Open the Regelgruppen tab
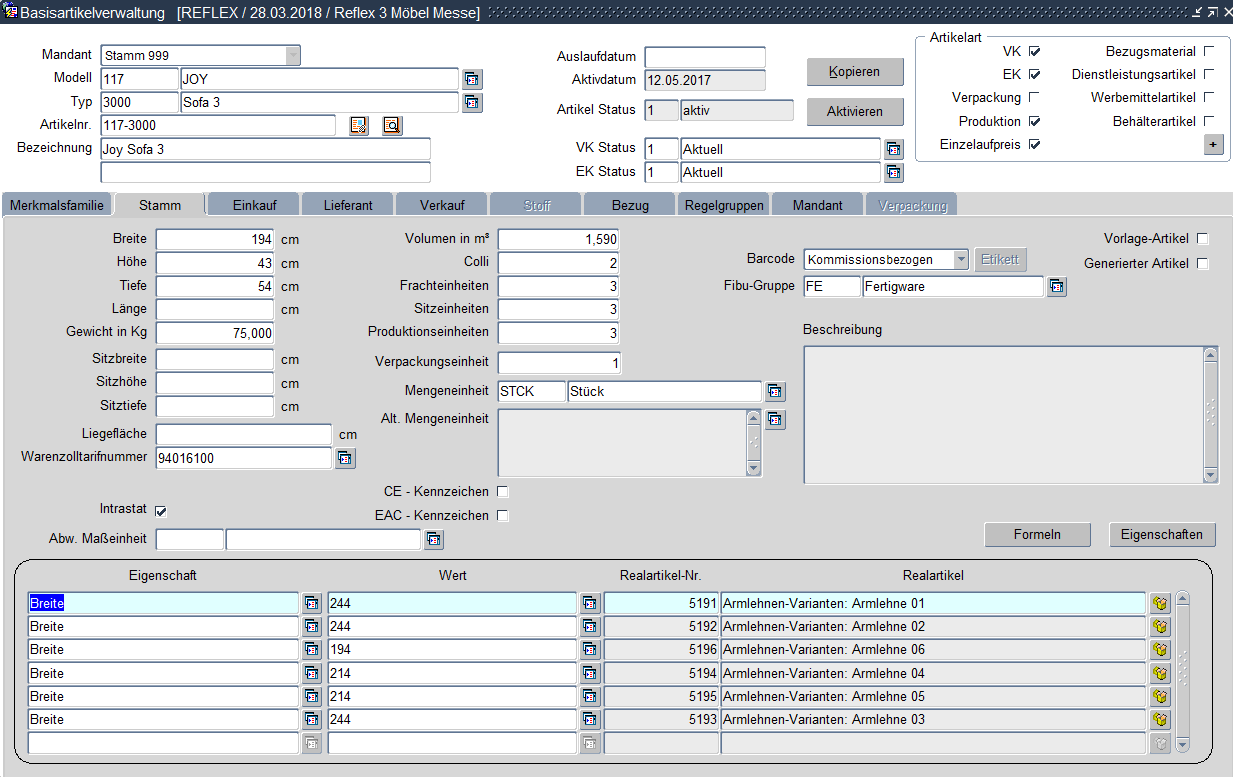 (724, 205)
